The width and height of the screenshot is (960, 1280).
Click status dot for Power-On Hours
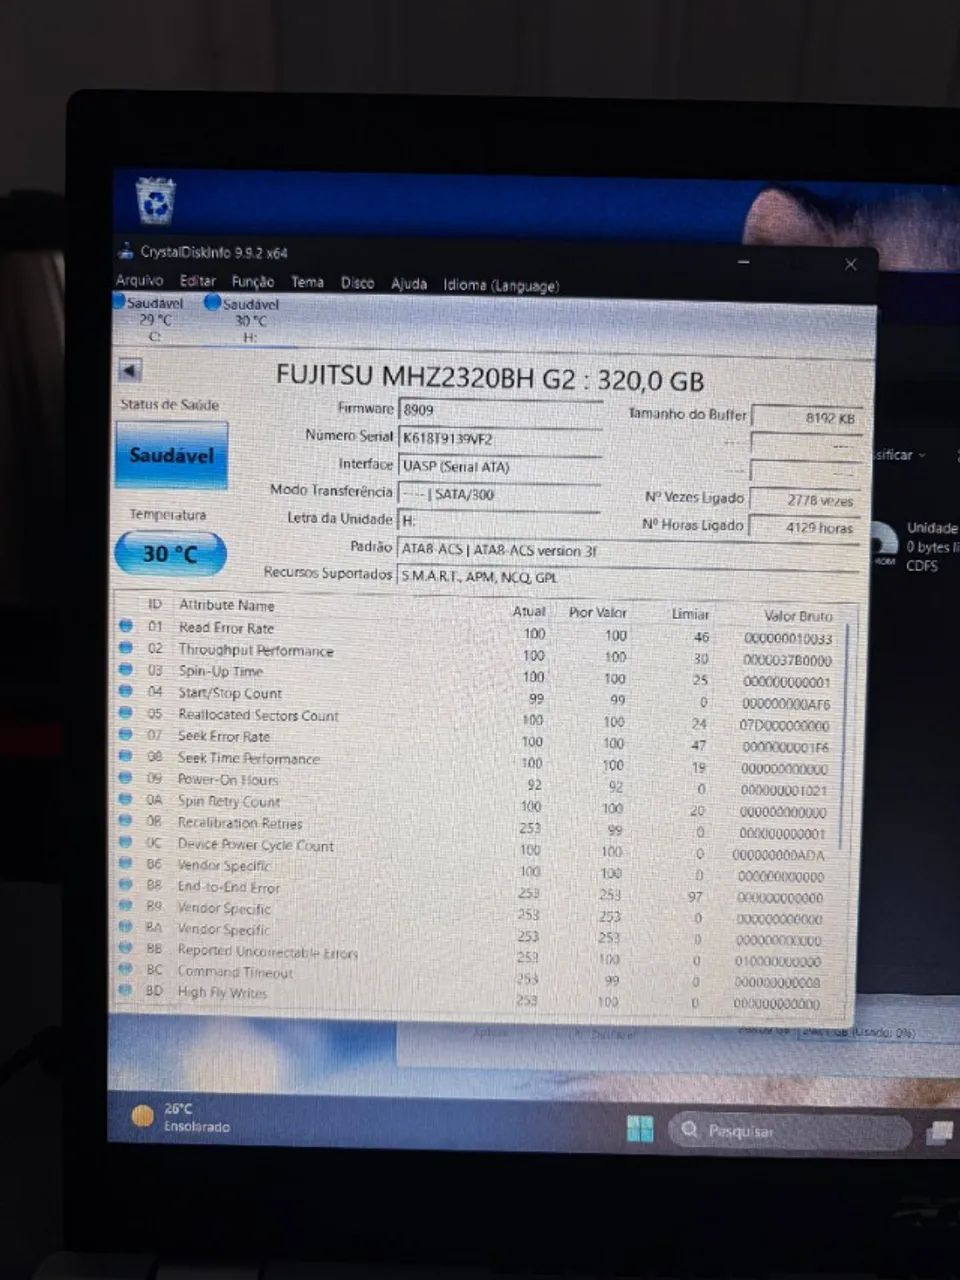click(x=126, y=777)
